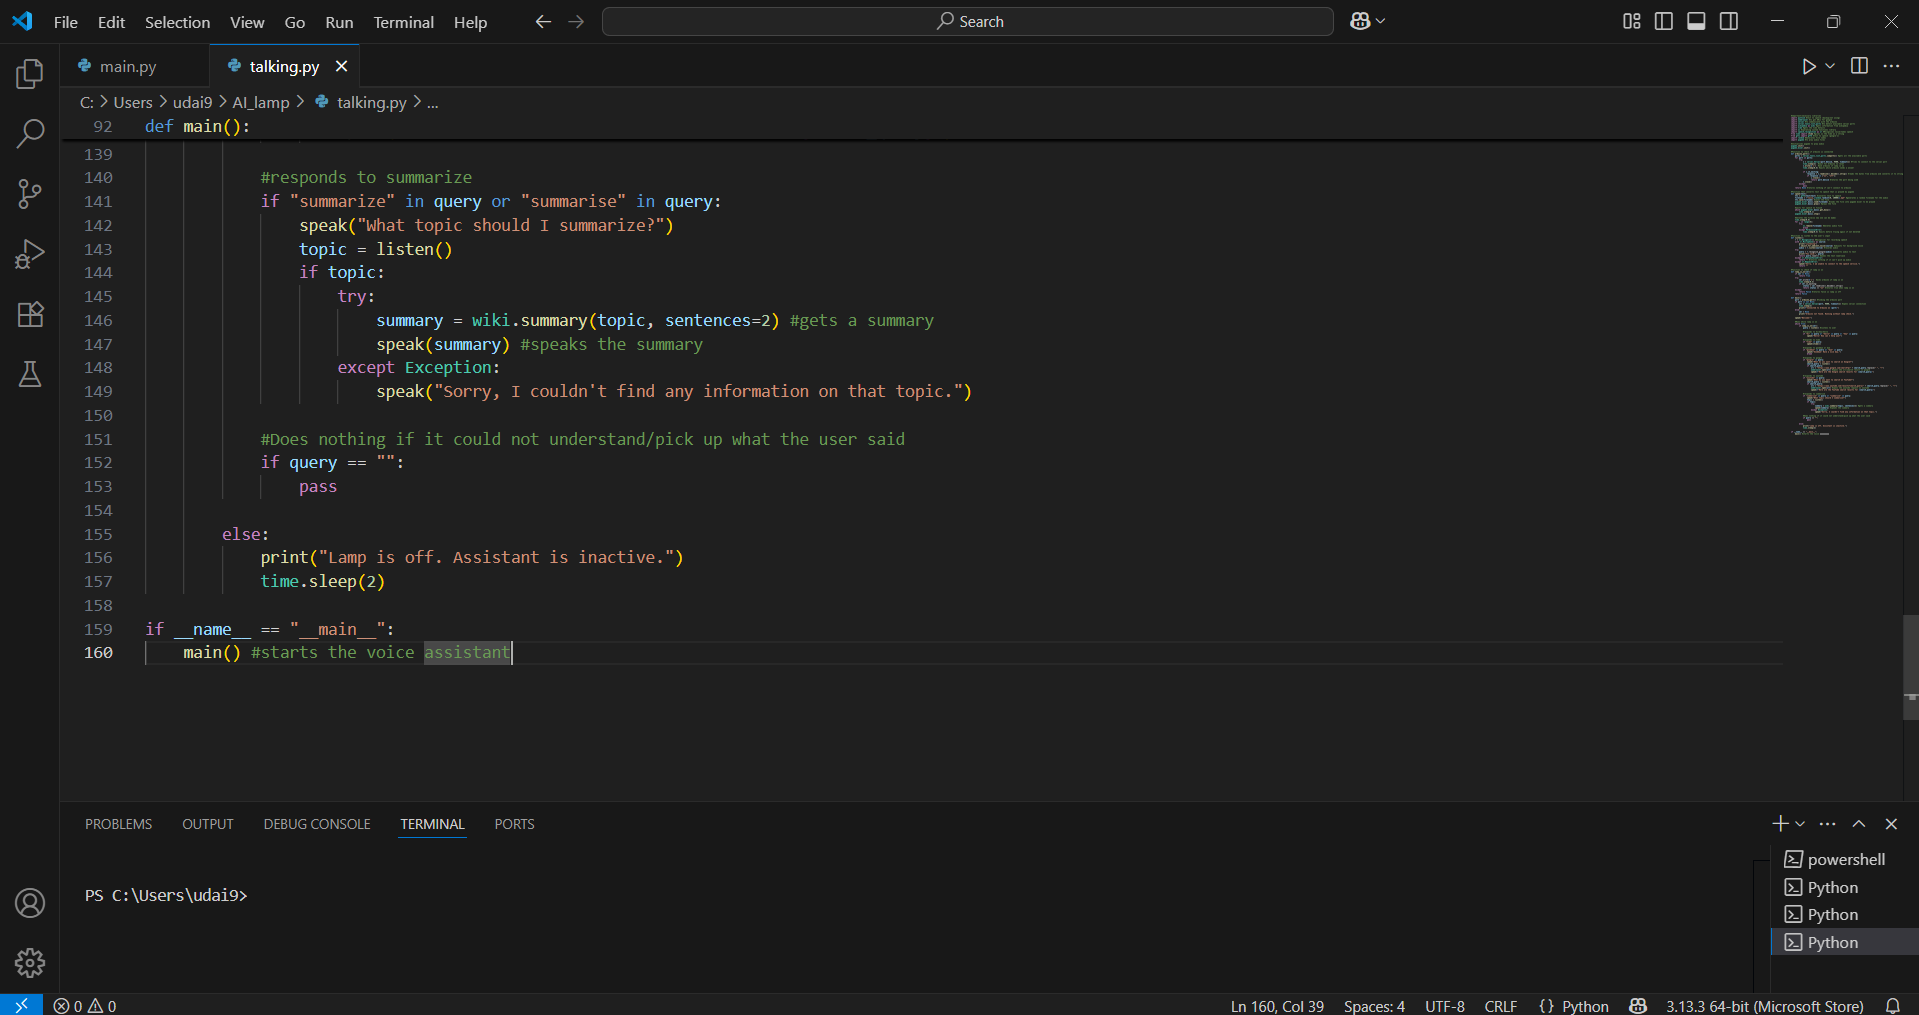
Task: Open the View menu
Action: tap(247, 22)
